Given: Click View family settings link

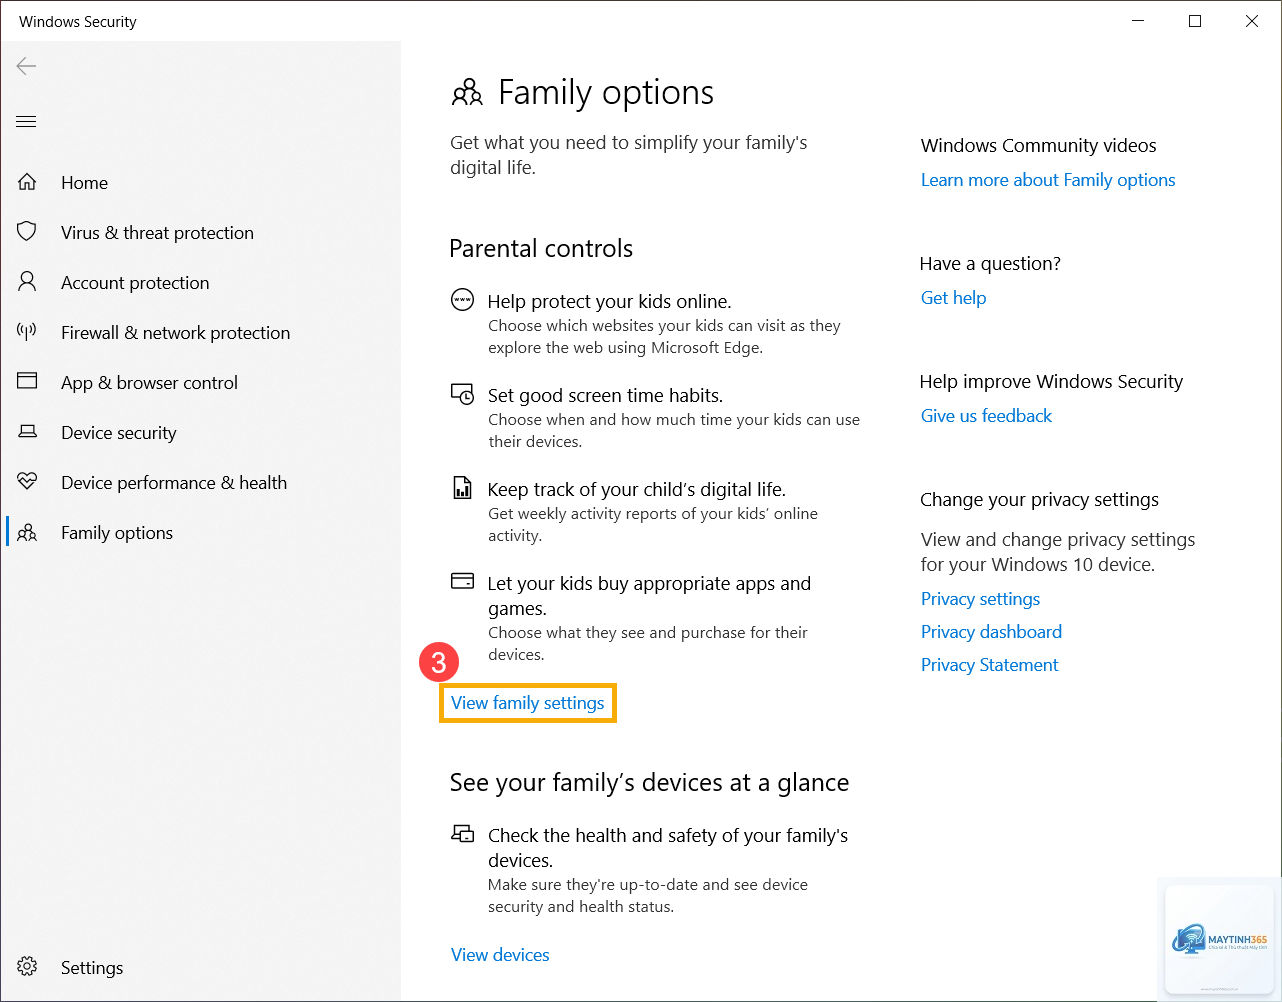Looking at the screenshot, I should [527, 703].
